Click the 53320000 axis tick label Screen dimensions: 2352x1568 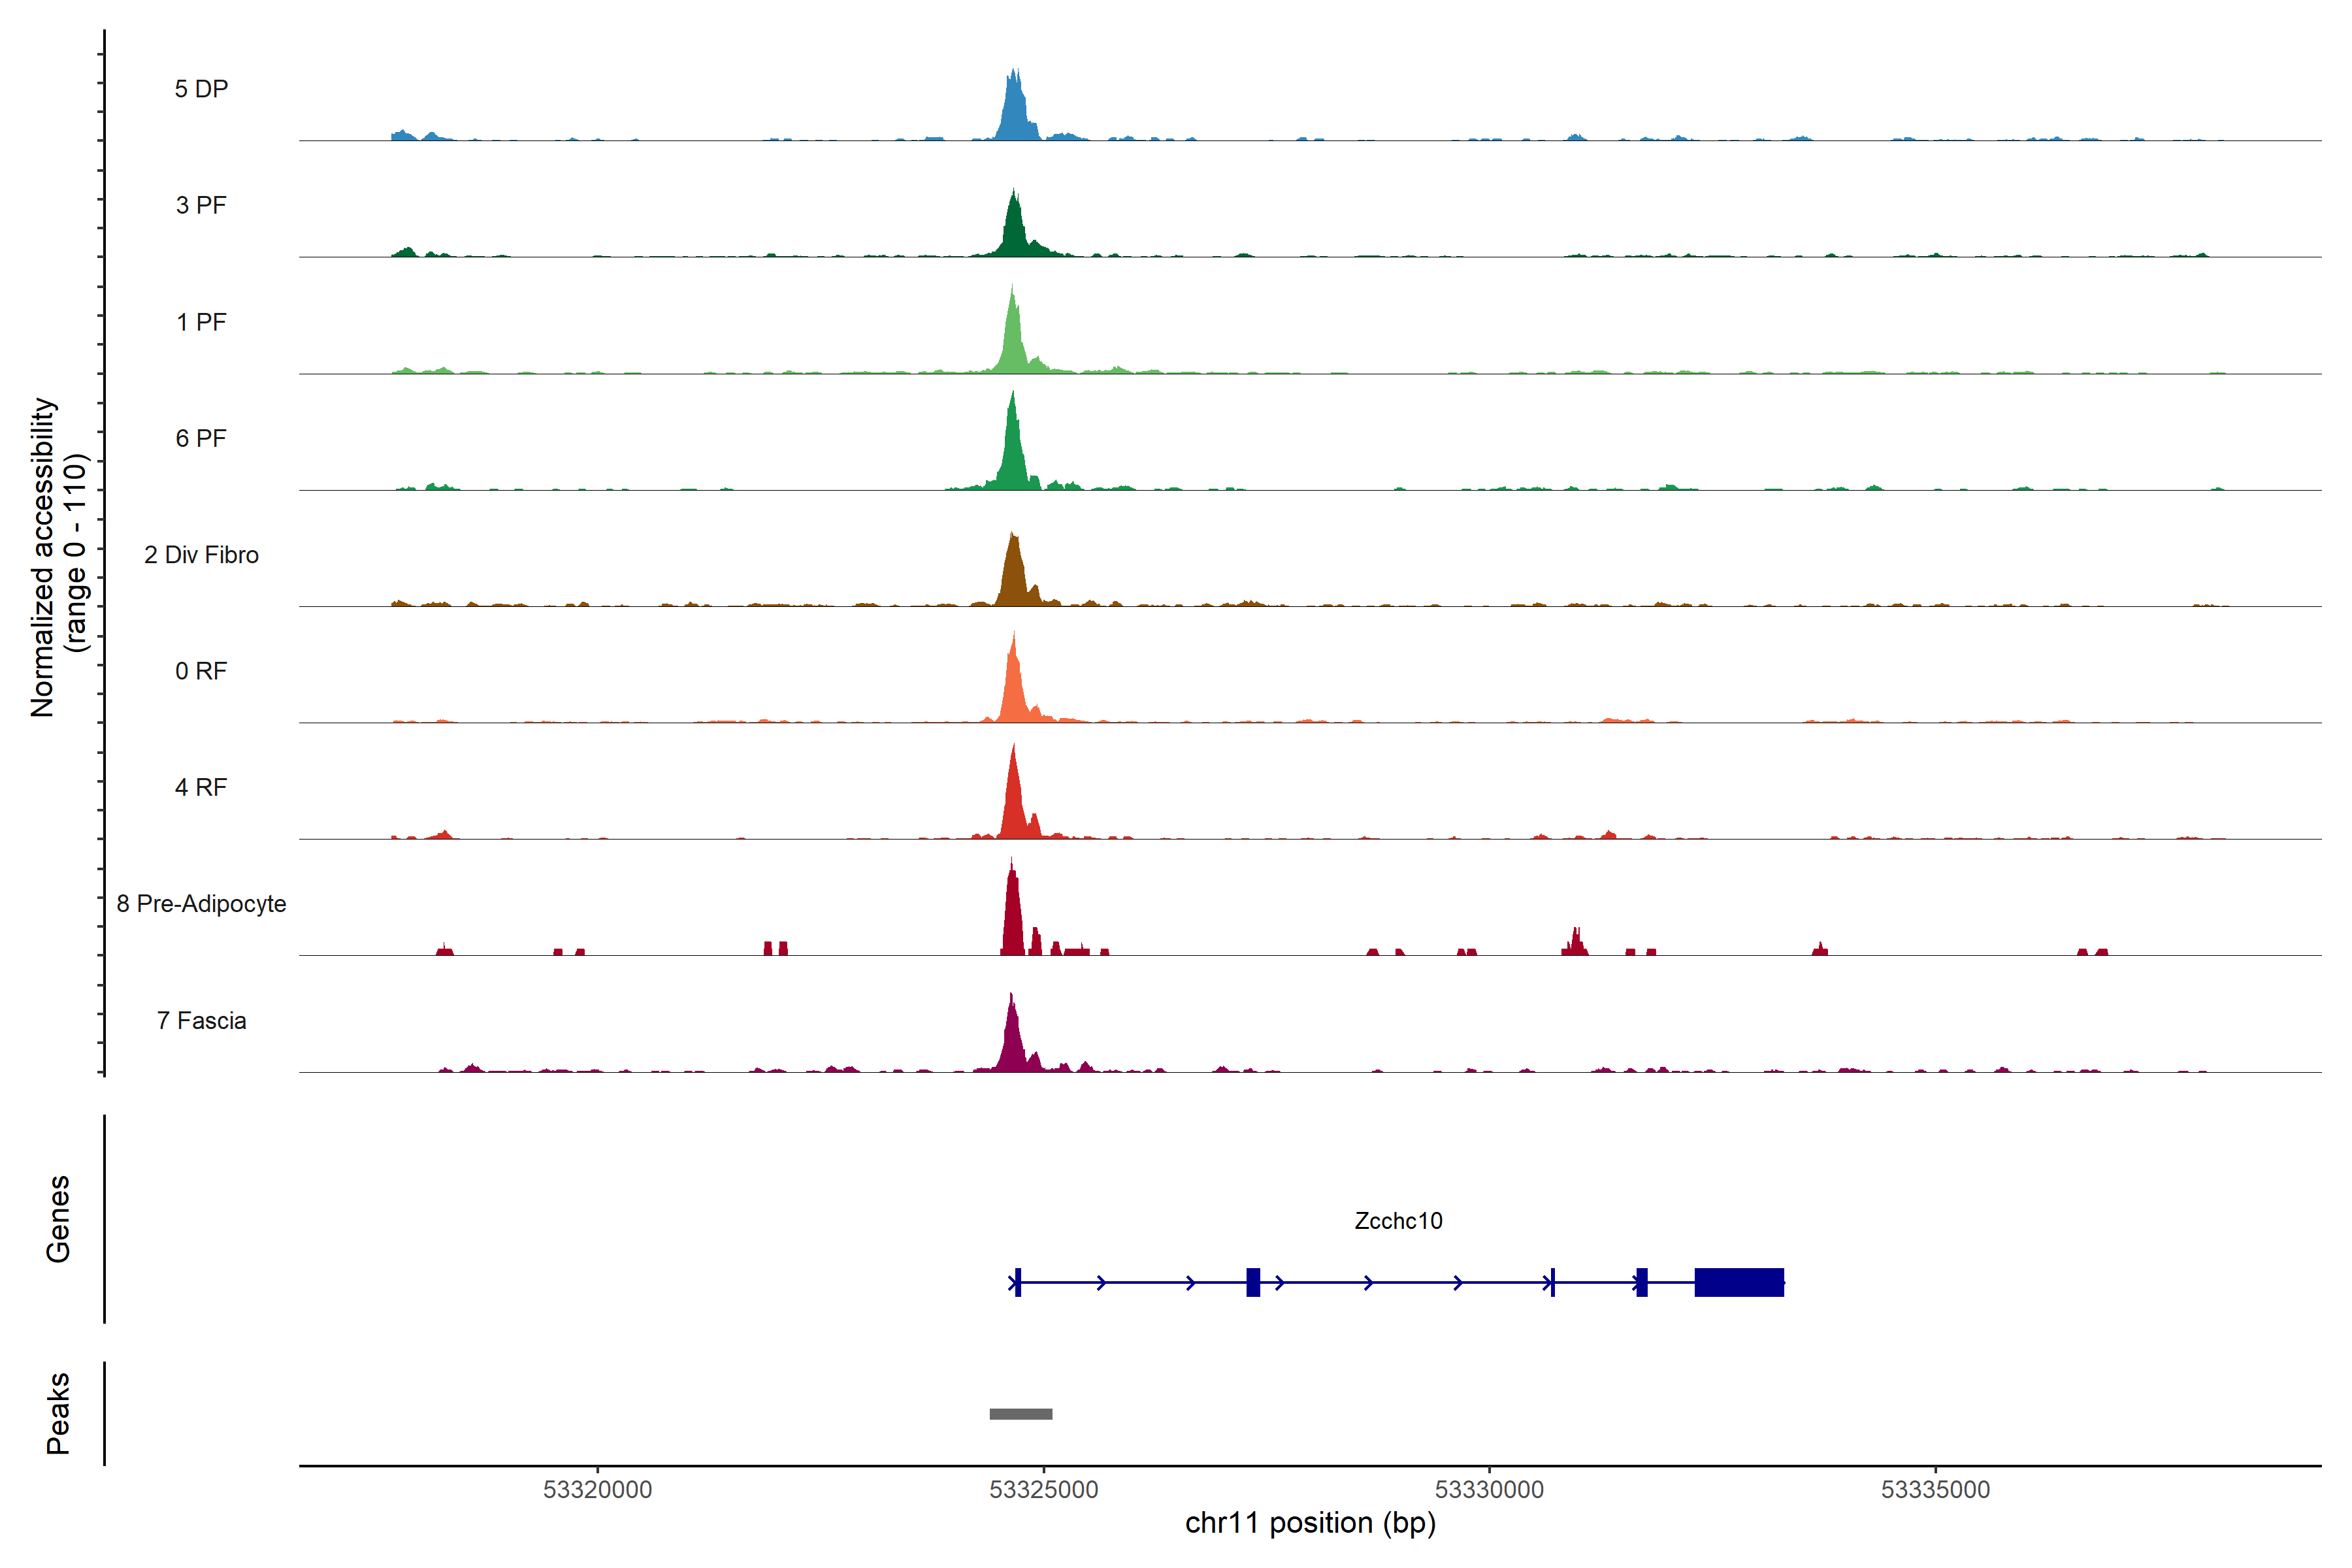coord(597,1490)
